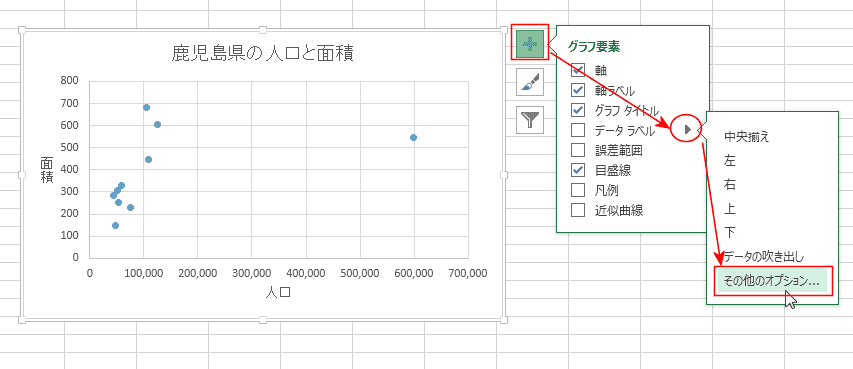Enable the 近似曲線 checkbox
The width and height of the screenshot is (853, 369).
(578, 210)
